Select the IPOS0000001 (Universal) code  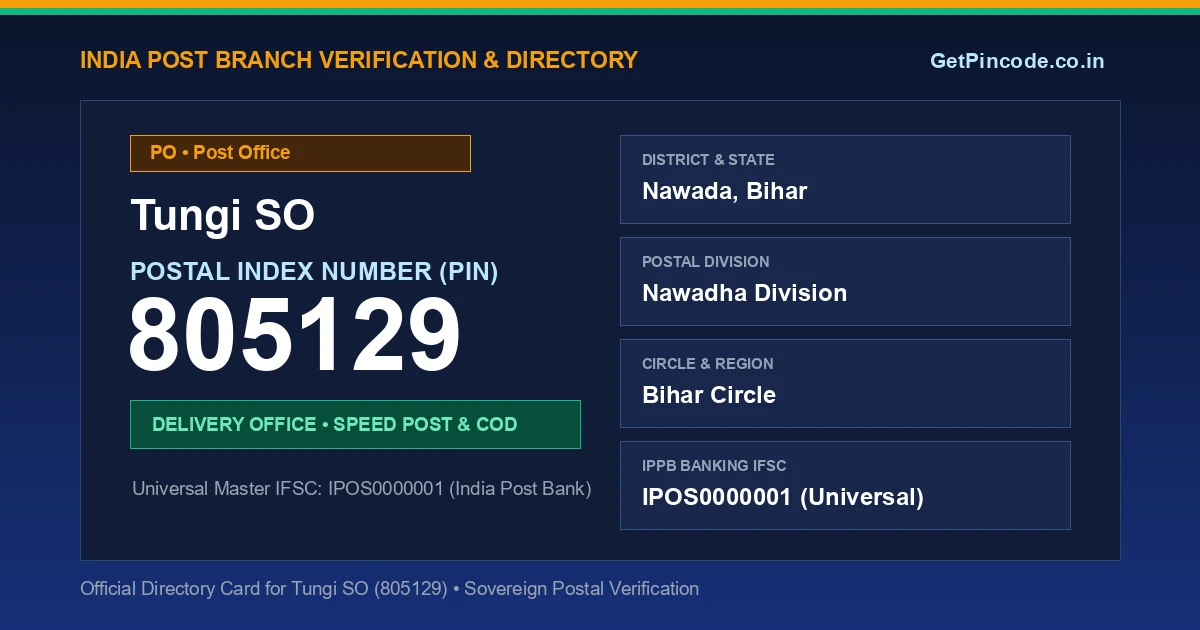(783, 497)
